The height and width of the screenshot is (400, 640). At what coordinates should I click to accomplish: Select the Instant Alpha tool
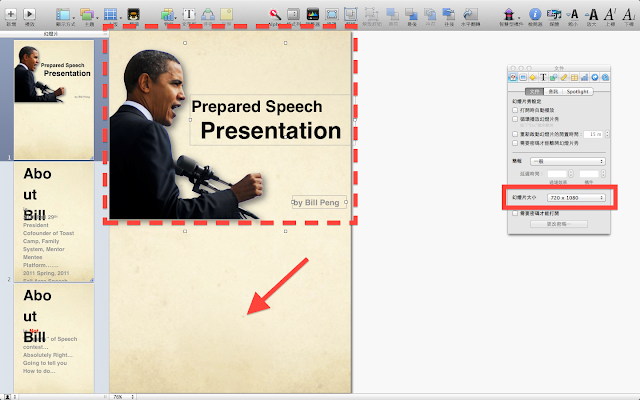click(275, 14)
